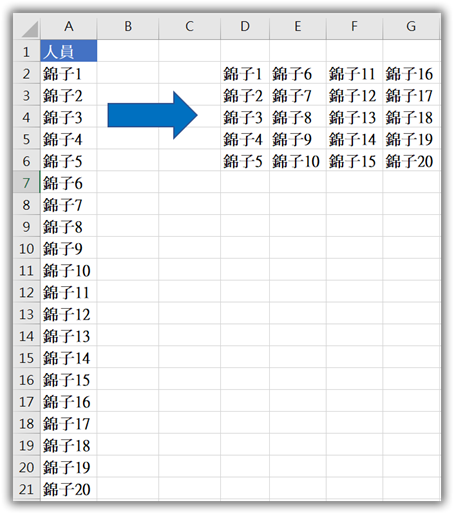The height and width of the screenshot is (514, 454).
Task: Select column D header
Action: tap(245, 26)
